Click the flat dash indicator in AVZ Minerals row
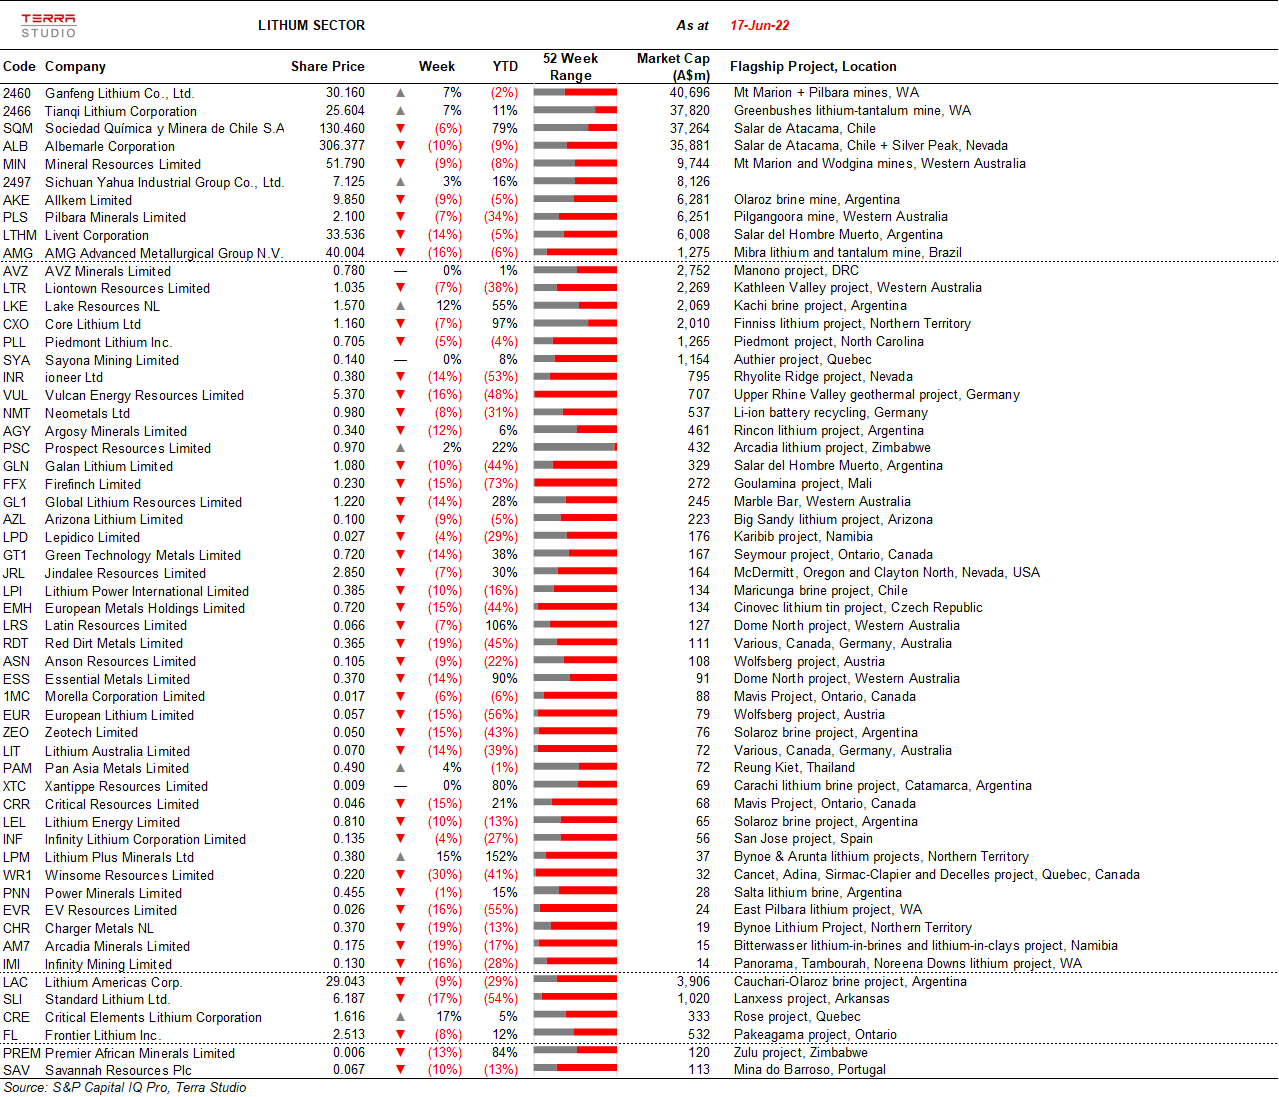Viewport: 1279px width, 1097px height. coord(401,271)
